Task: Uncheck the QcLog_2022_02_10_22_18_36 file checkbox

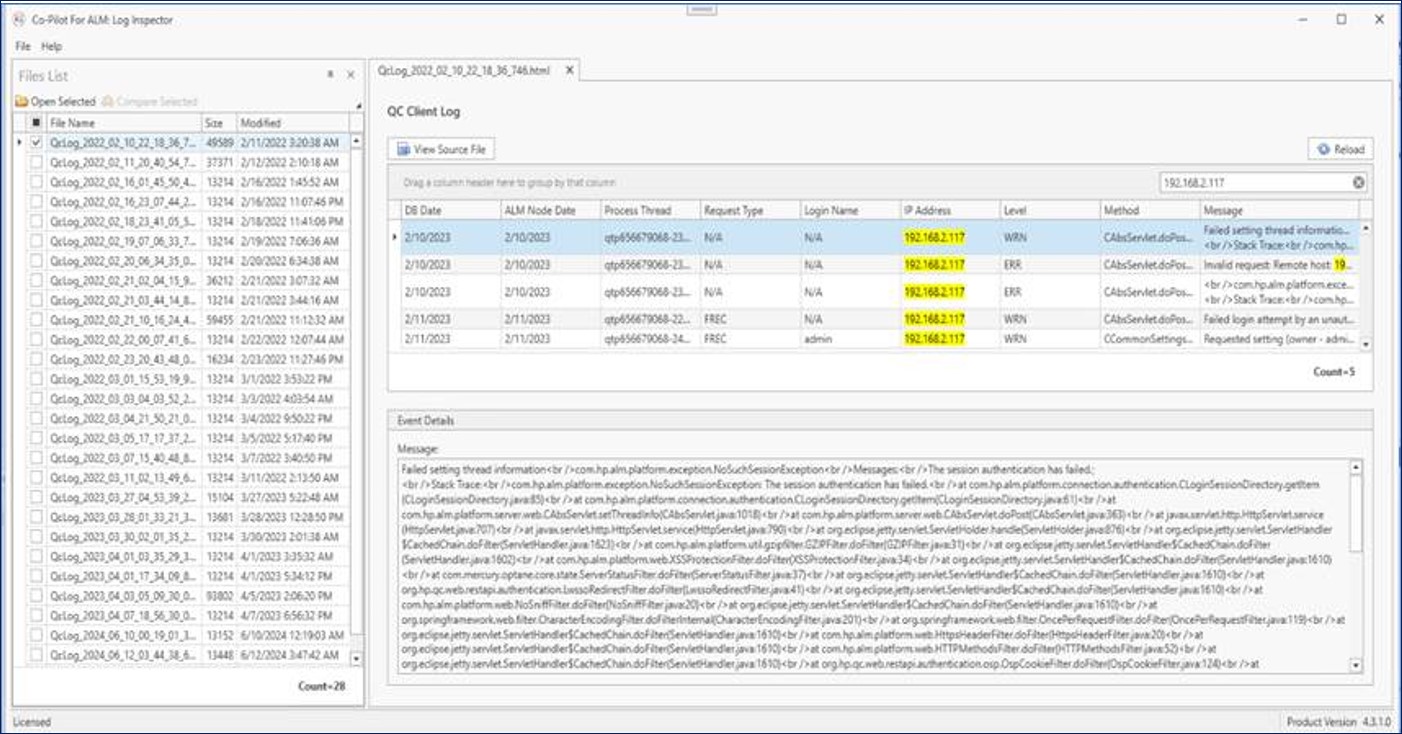Action: (37, 143)
